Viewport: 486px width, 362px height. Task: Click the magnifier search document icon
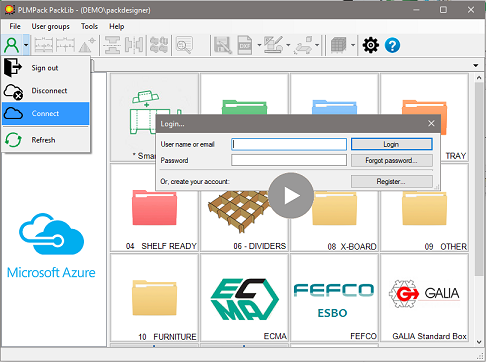click(184, 45)
